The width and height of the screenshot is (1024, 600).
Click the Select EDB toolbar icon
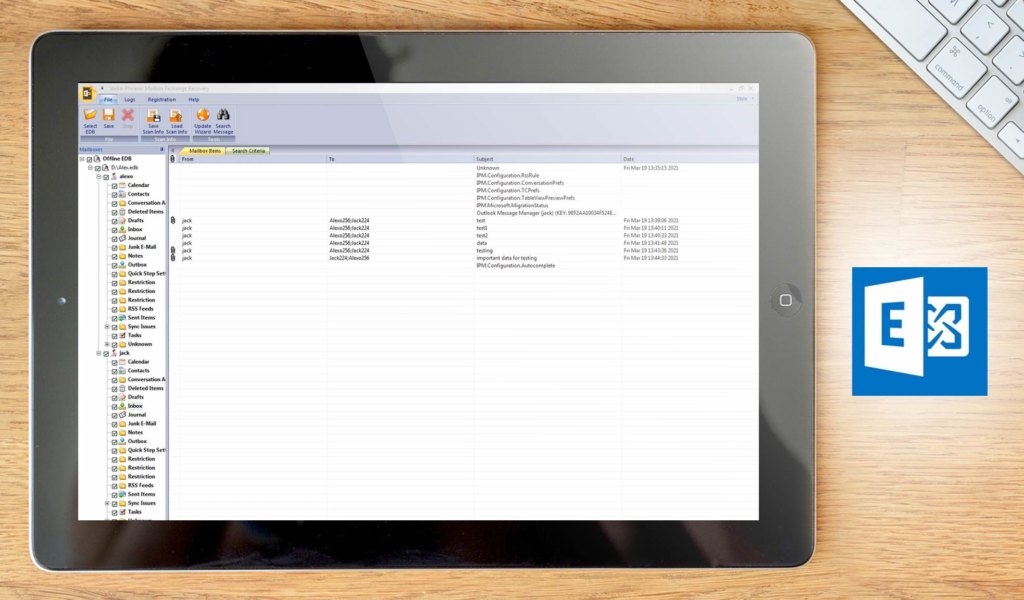tap(90, 116)
